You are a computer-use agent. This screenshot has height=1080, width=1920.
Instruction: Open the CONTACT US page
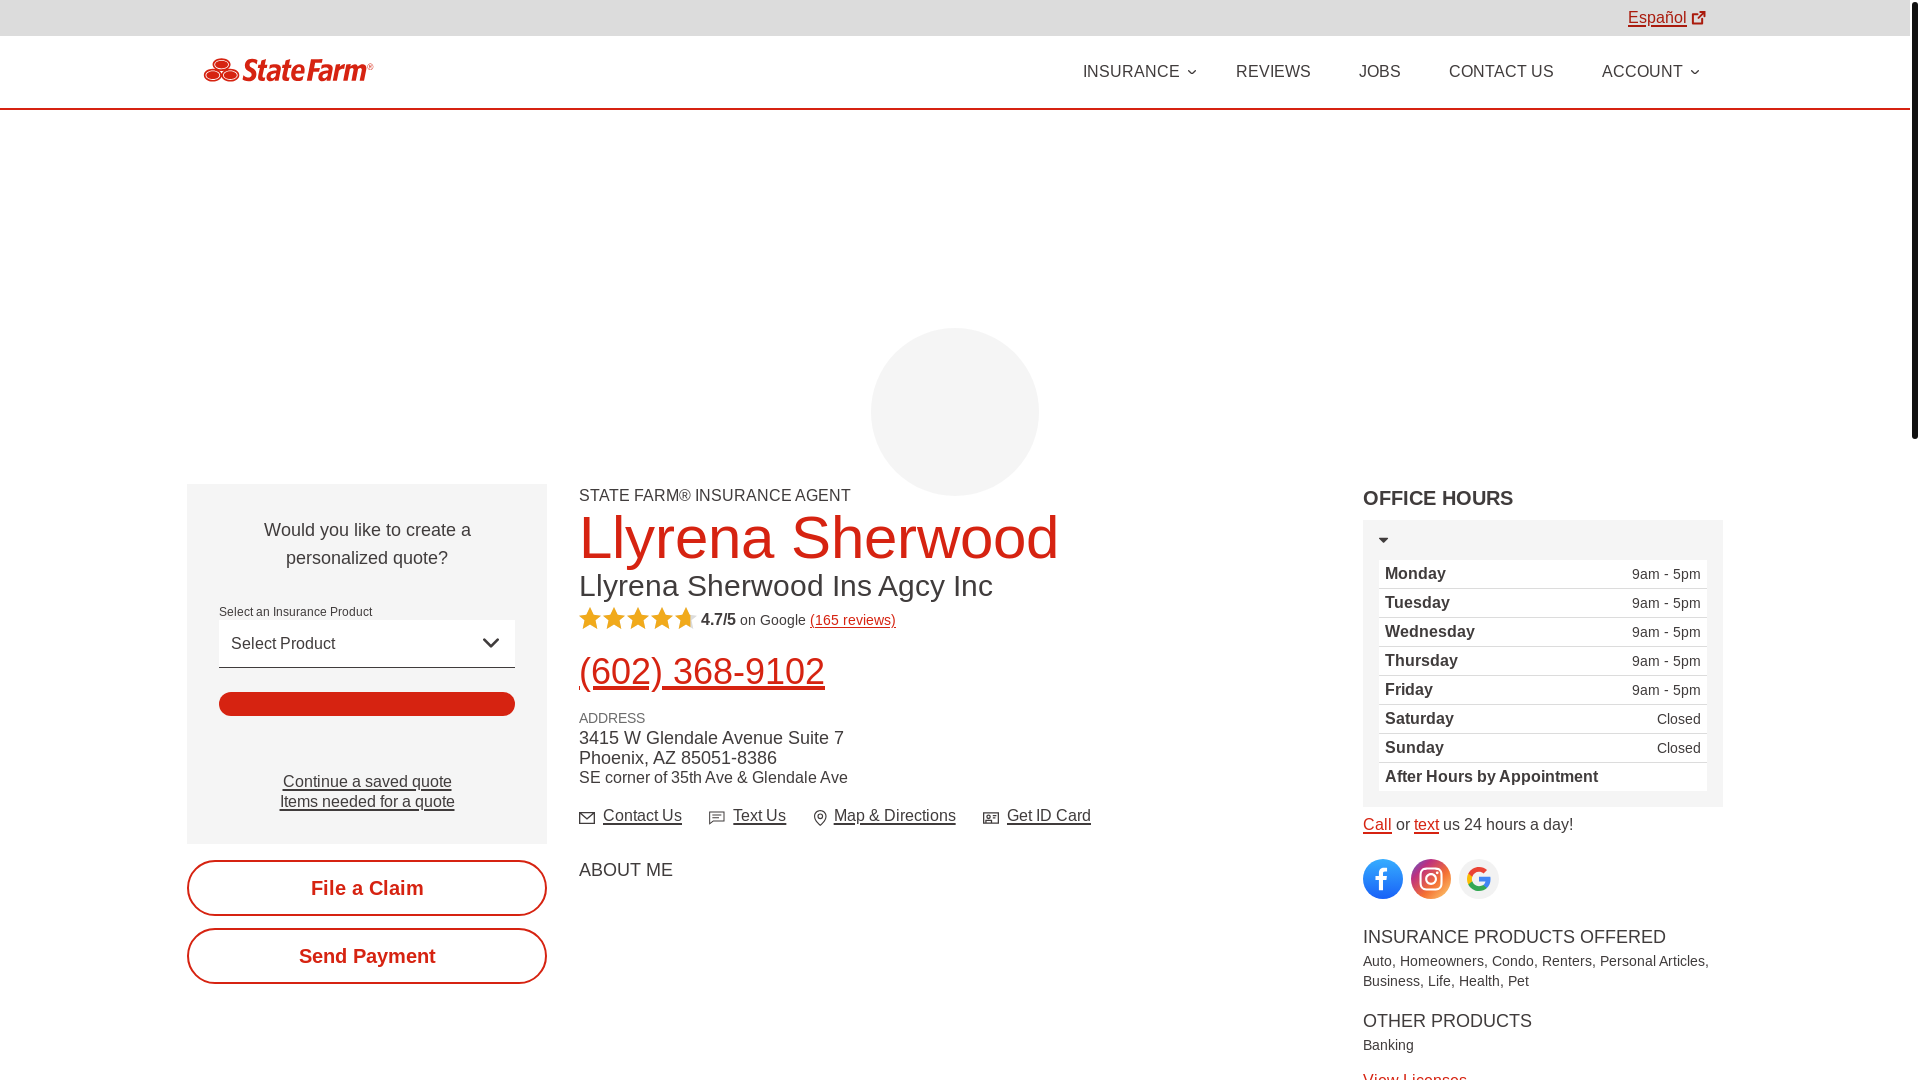1501,72
